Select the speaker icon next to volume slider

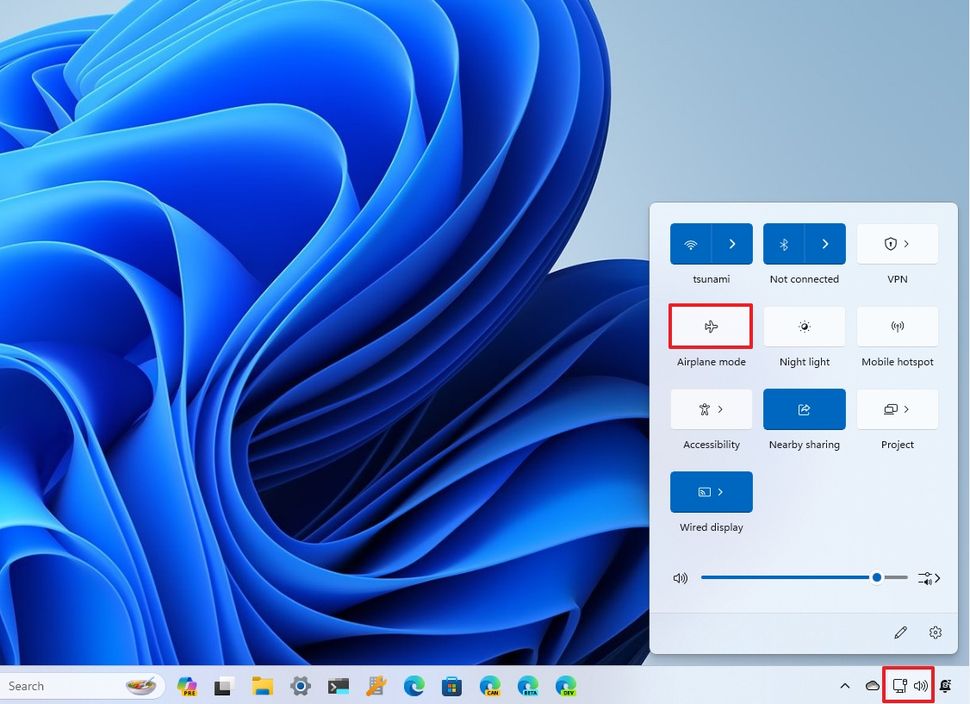click(681, 577)
